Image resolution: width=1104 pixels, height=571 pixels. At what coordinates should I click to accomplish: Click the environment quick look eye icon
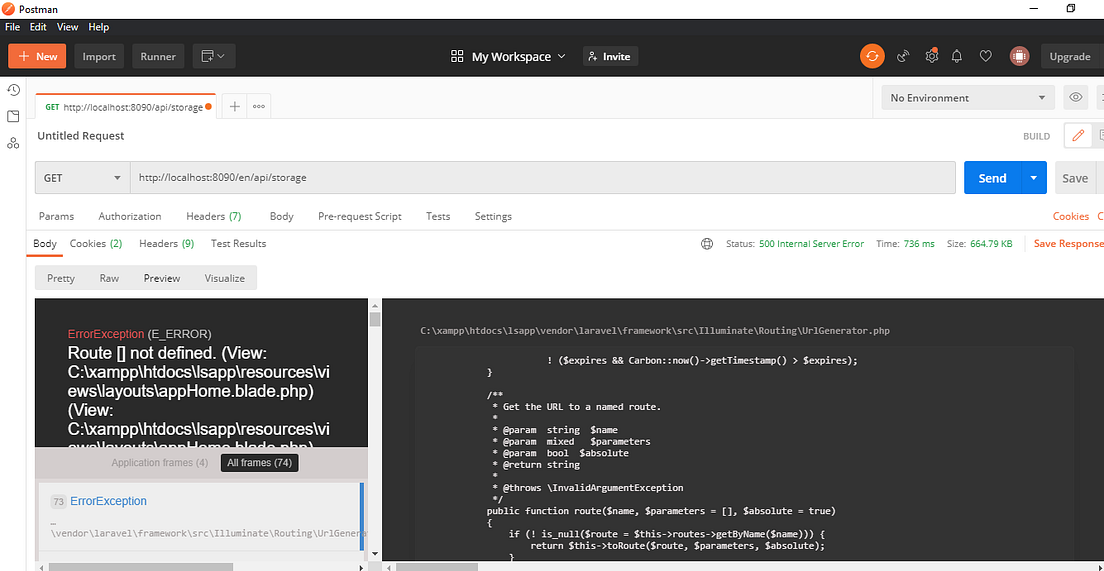click(1075, 98)
